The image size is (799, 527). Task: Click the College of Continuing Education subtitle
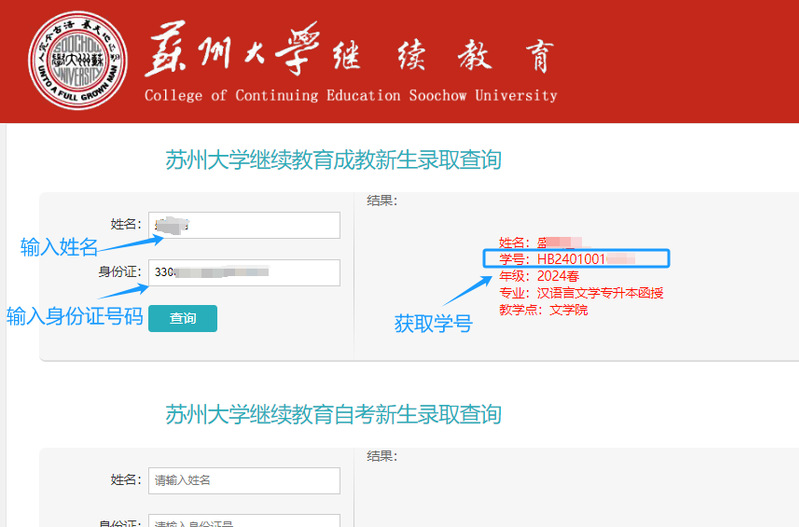(350, 96)
